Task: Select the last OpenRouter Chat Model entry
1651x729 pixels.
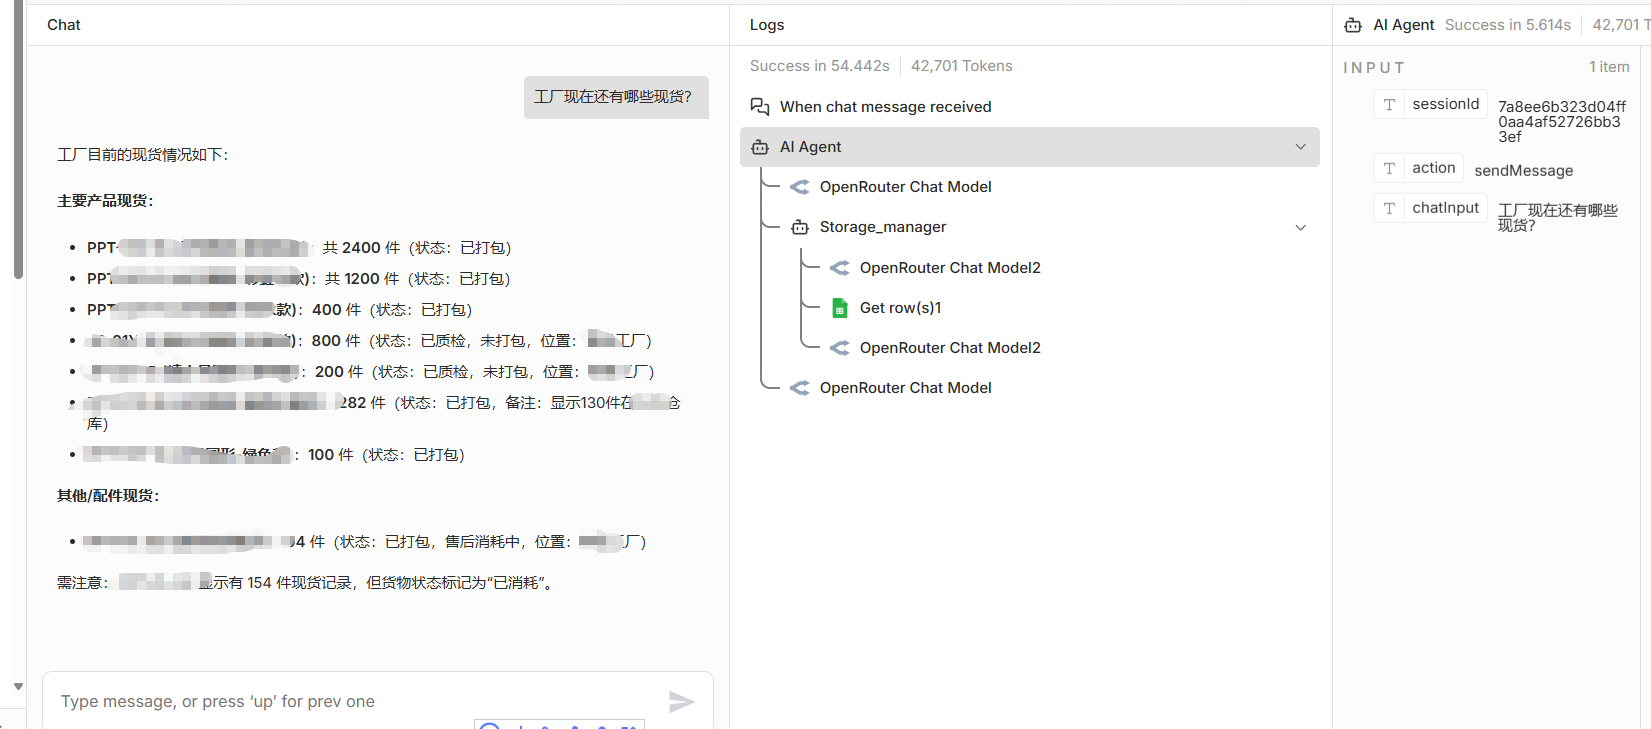Action: 905,388
